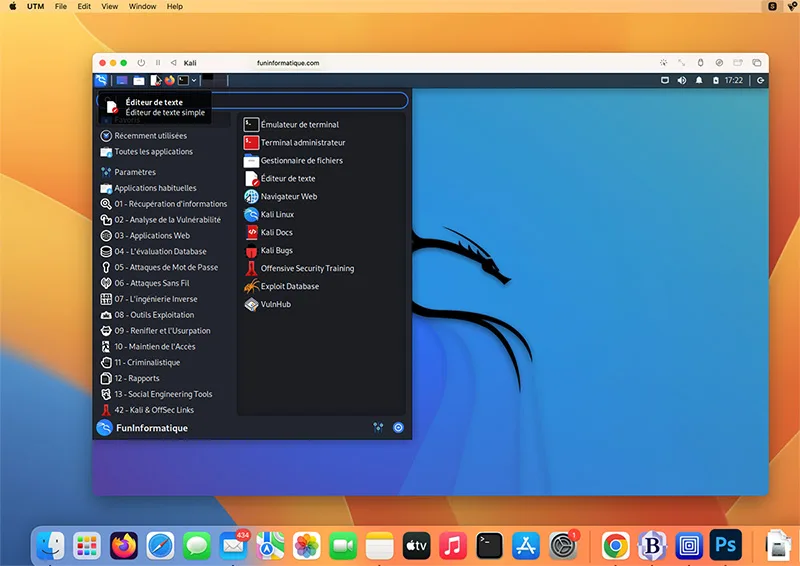
Task: Open 09 - Renifler et l'Usurpation category
Action: point(163,330)
